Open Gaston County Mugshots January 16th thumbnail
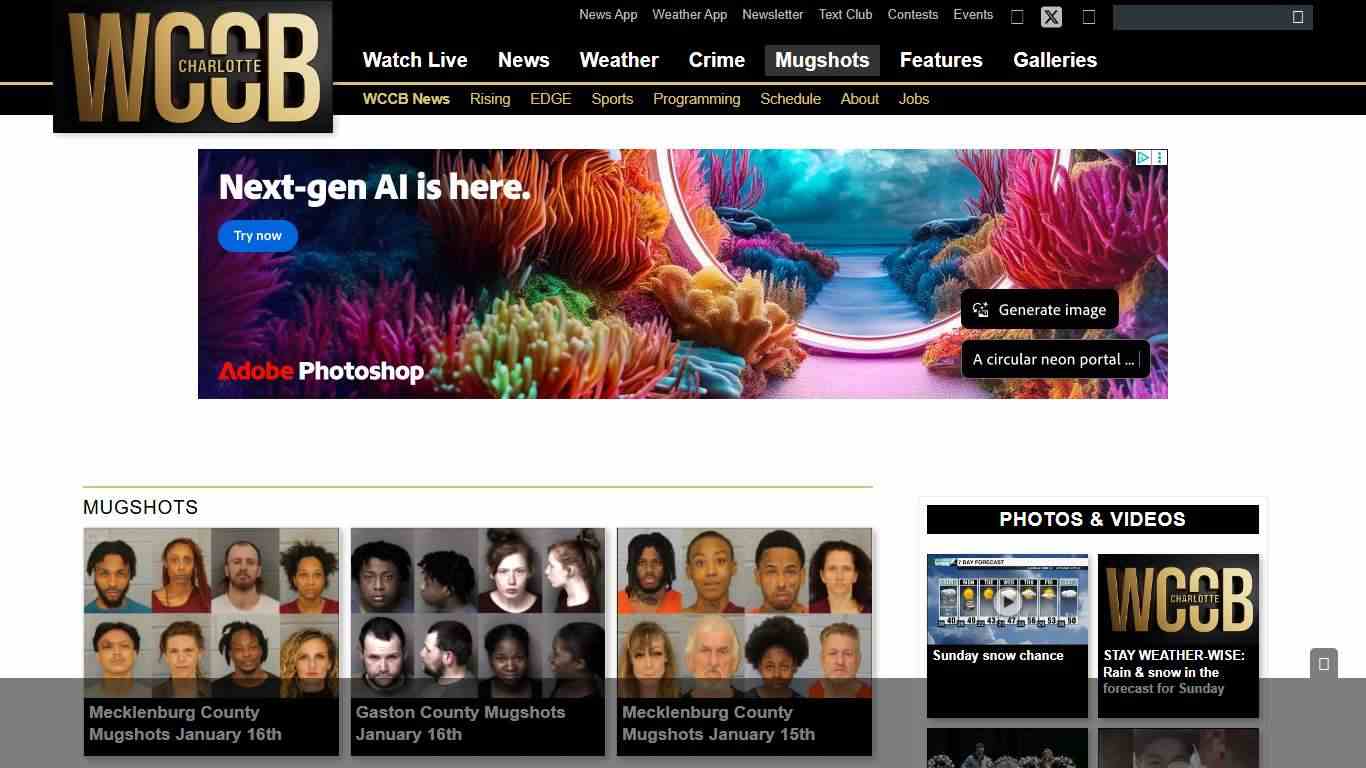 (x=478, y=640)
